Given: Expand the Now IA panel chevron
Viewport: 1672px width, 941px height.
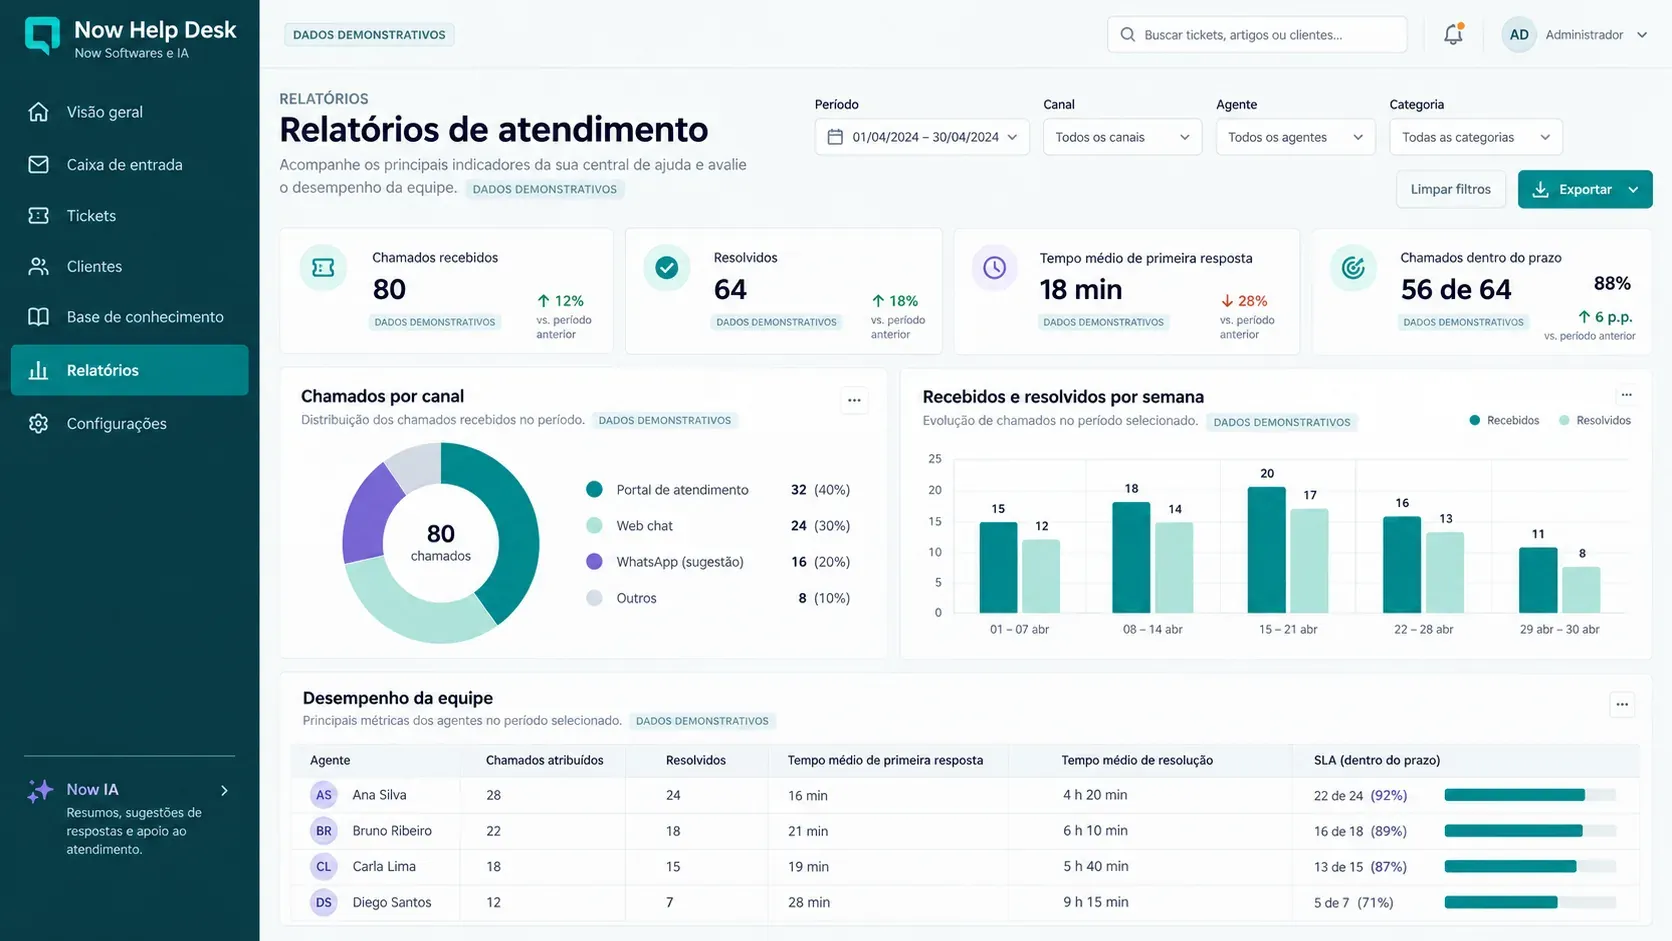Looking at the screenshot, I should [224, 790].
